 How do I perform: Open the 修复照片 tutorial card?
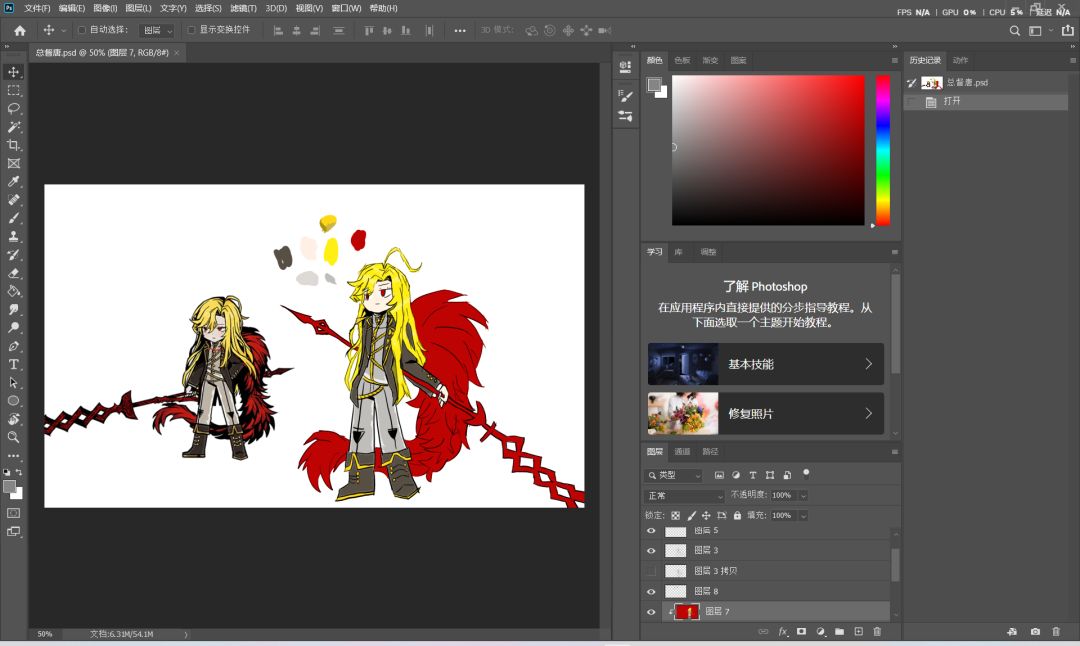tap(766, 413)
